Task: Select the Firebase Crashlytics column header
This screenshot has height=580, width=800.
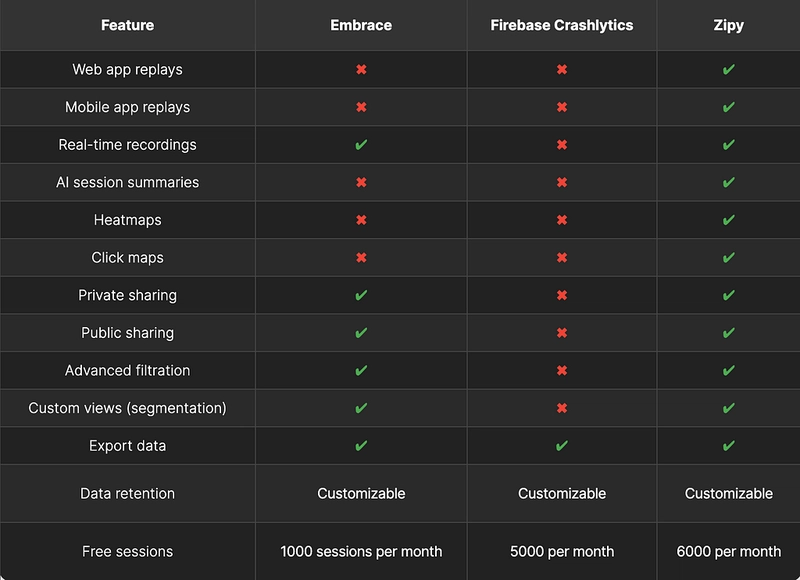Action: pos(562,25)
